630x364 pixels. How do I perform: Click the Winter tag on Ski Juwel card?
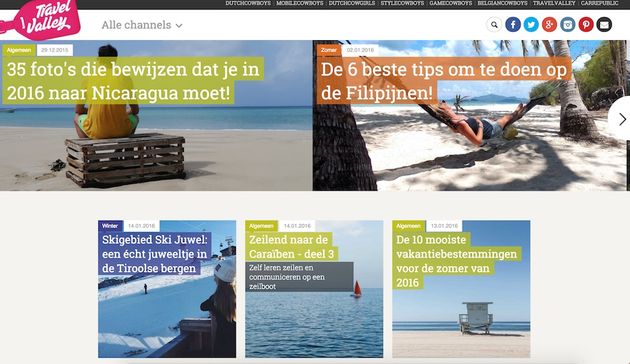[110, 226]
